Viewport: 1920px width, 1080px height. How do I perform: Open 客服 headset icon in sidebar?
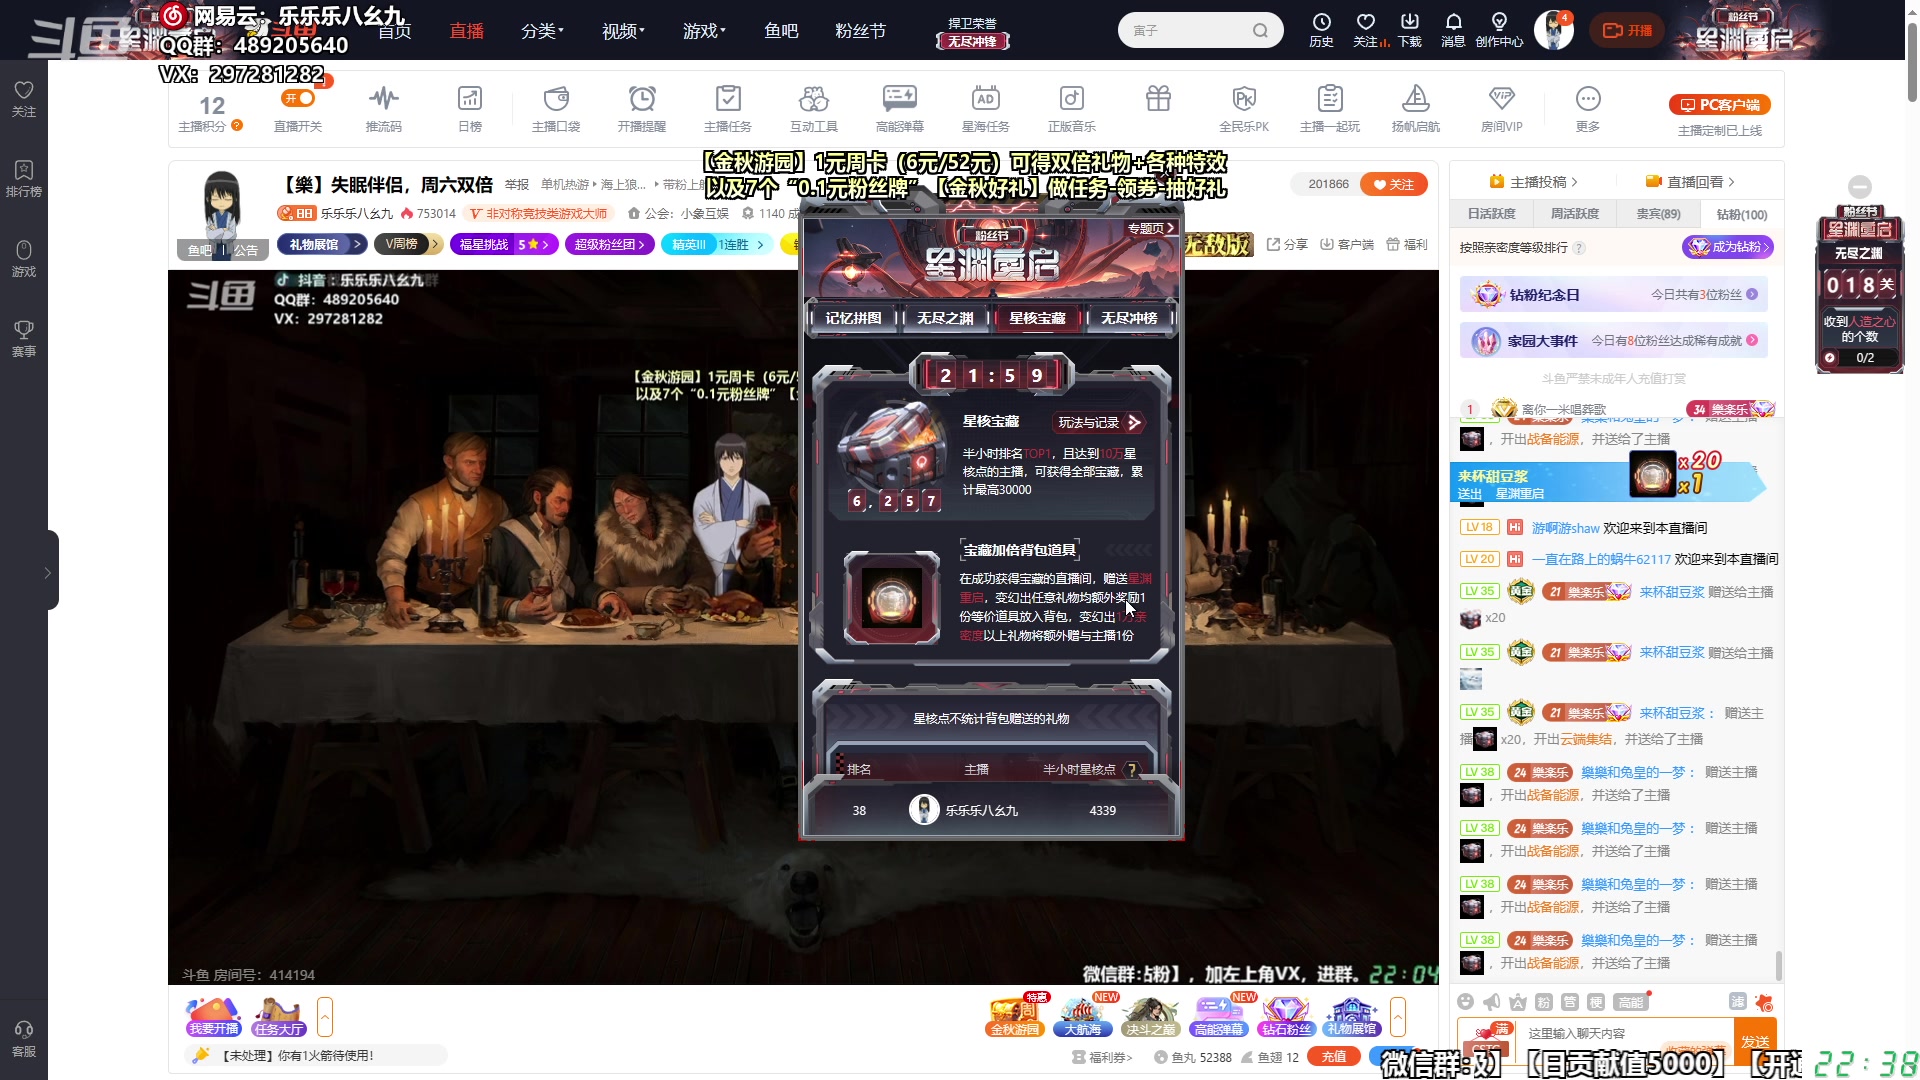tap(24, 1038)
